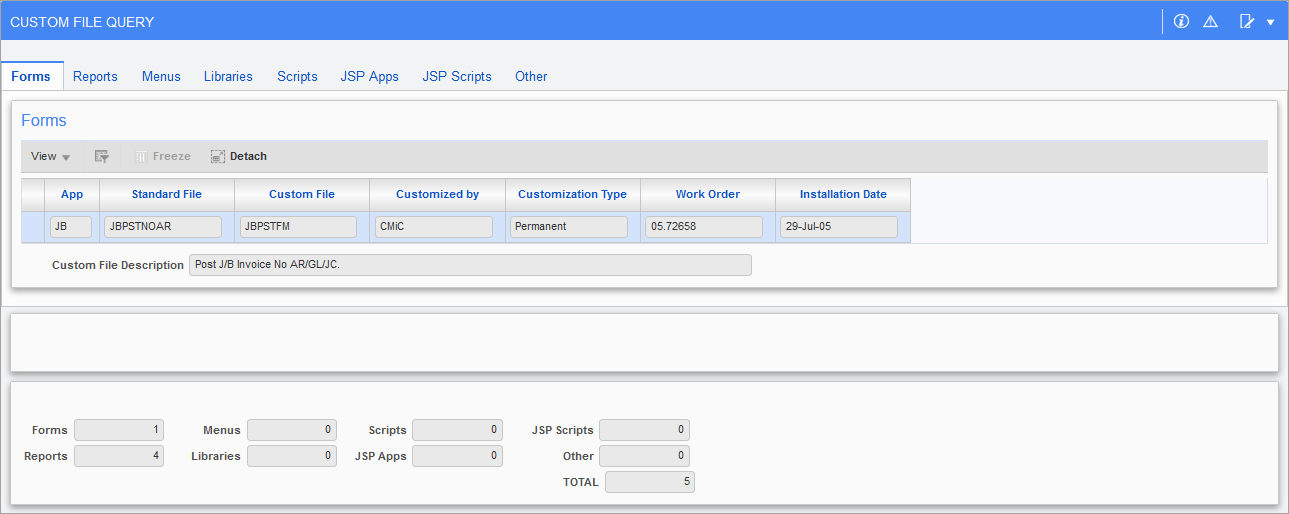Viewport: 1289px width, 514px height.
Task: Expand the header dropdown arrow
Action: (x=1270, y=22)
